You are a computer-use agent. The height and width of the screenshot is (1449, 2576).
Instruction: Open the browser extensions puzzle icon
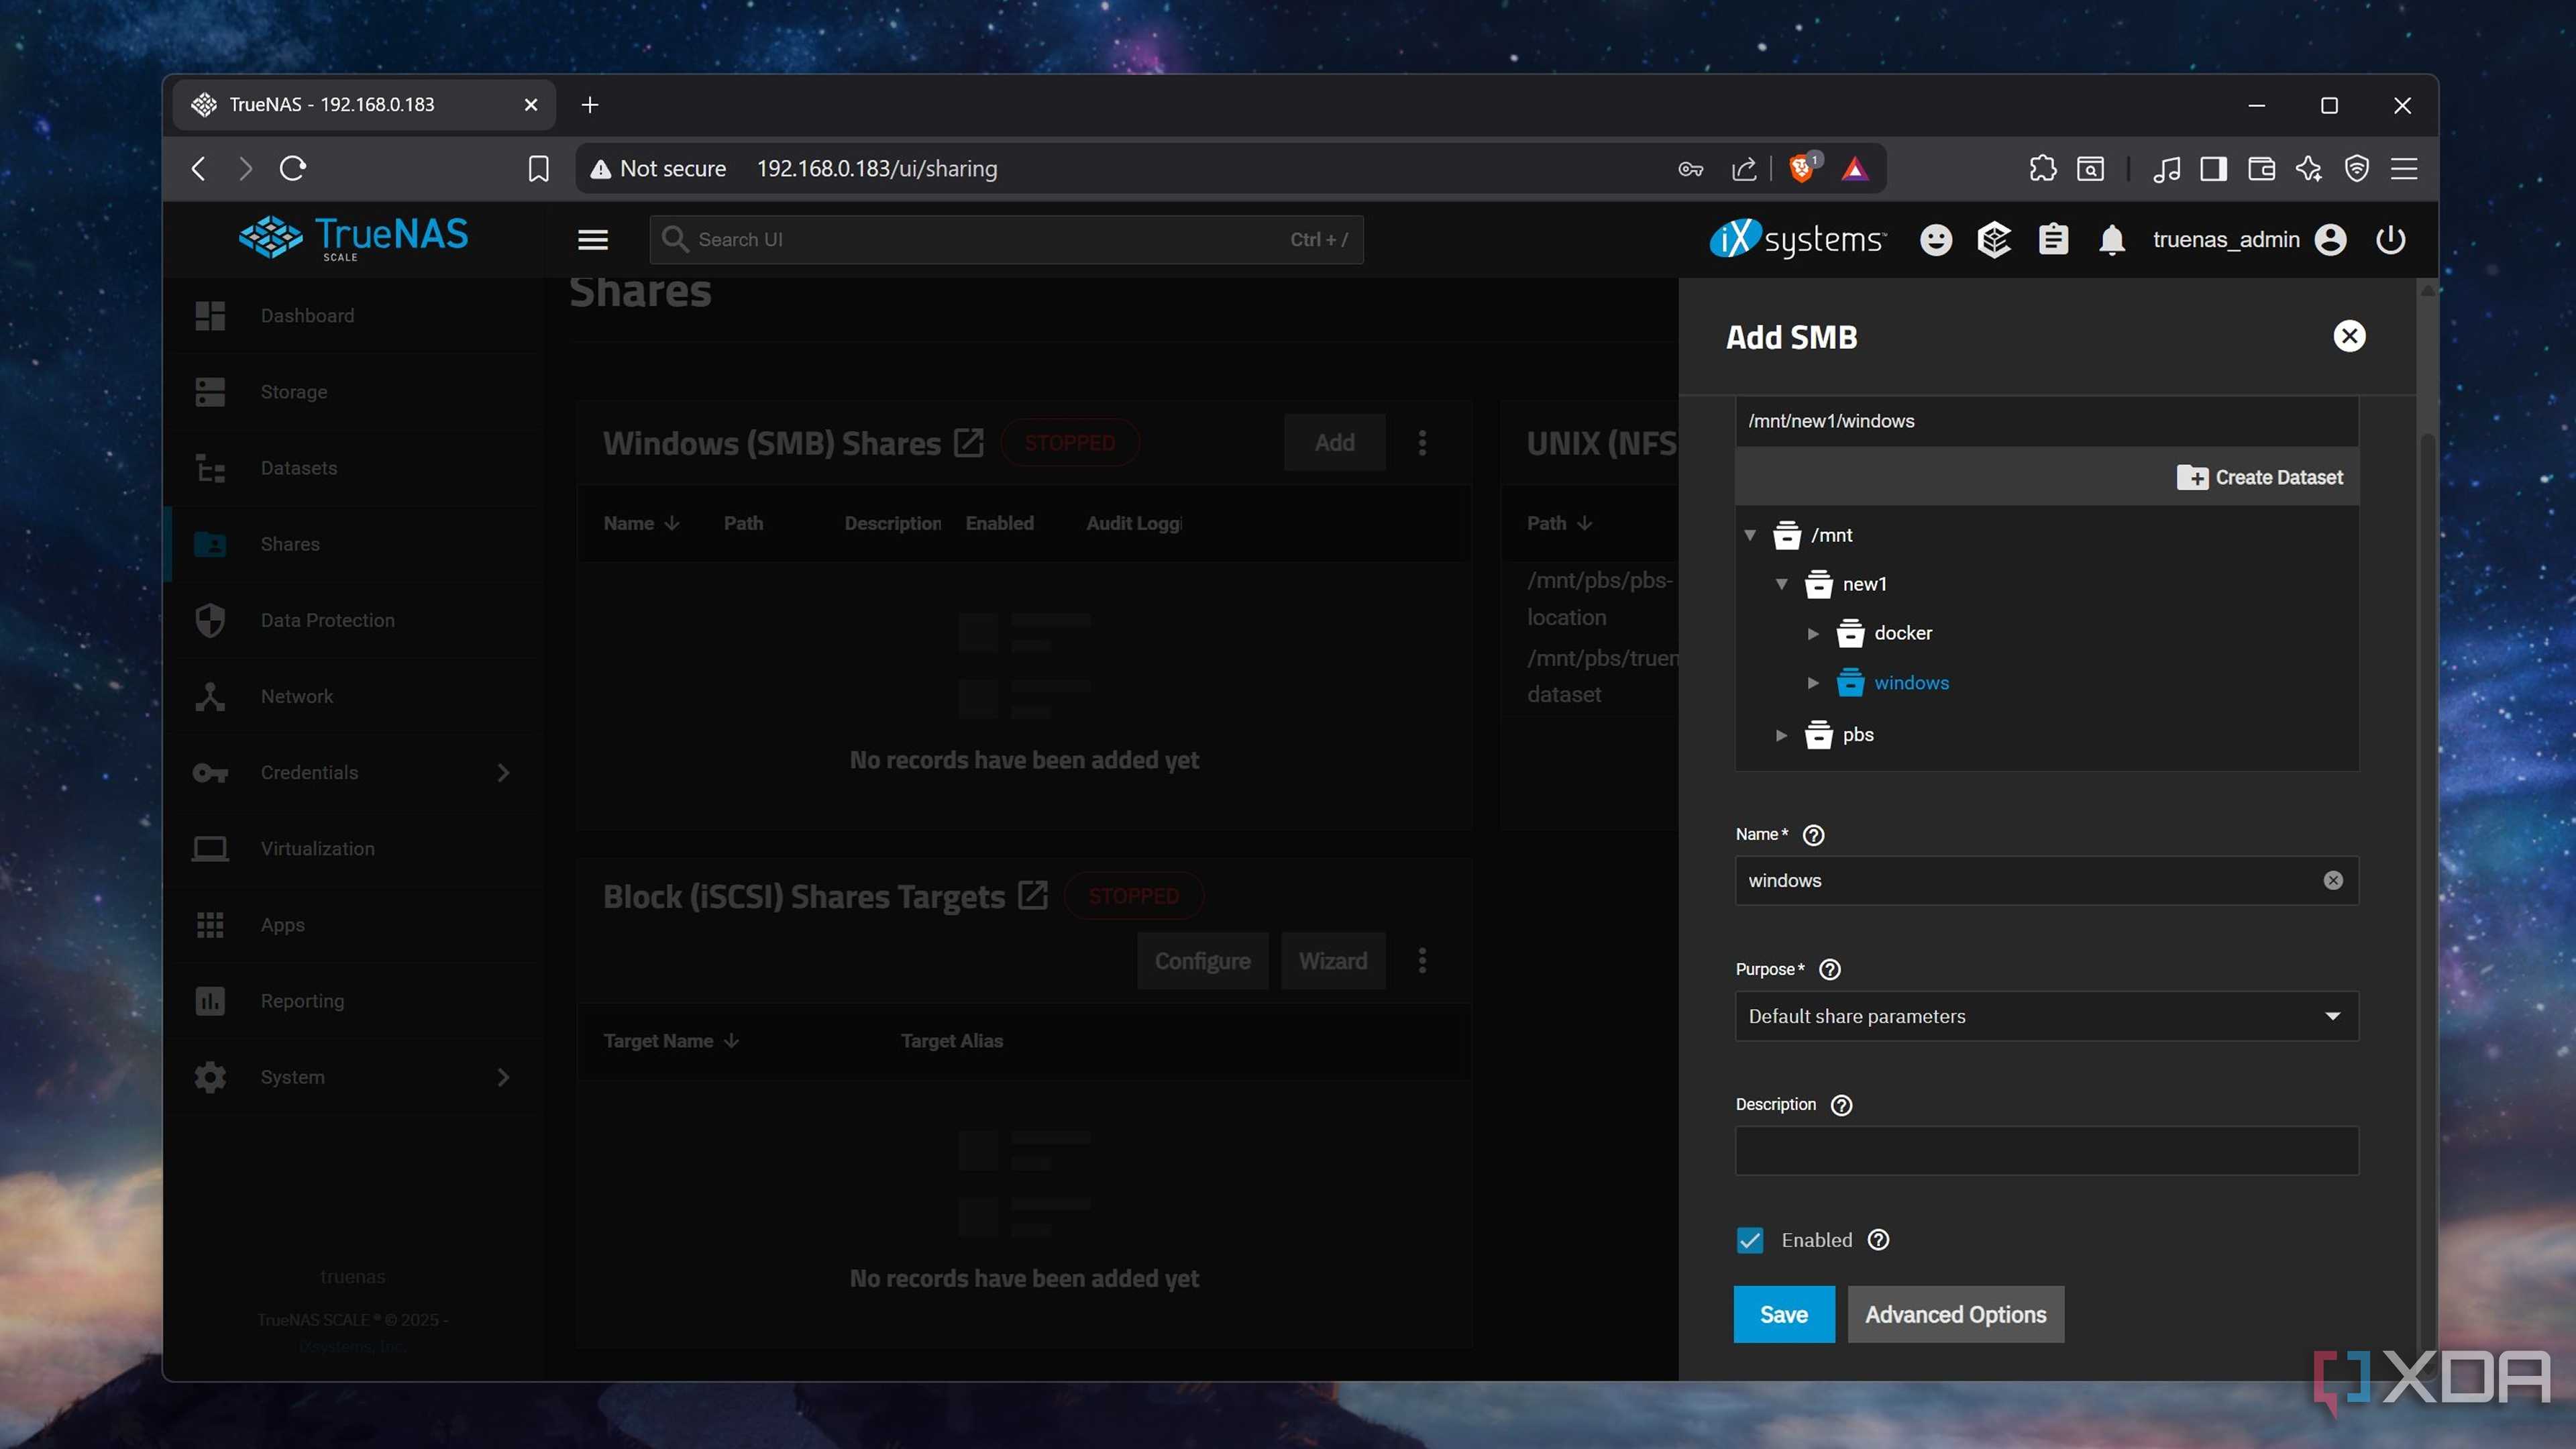point(2042,168)
